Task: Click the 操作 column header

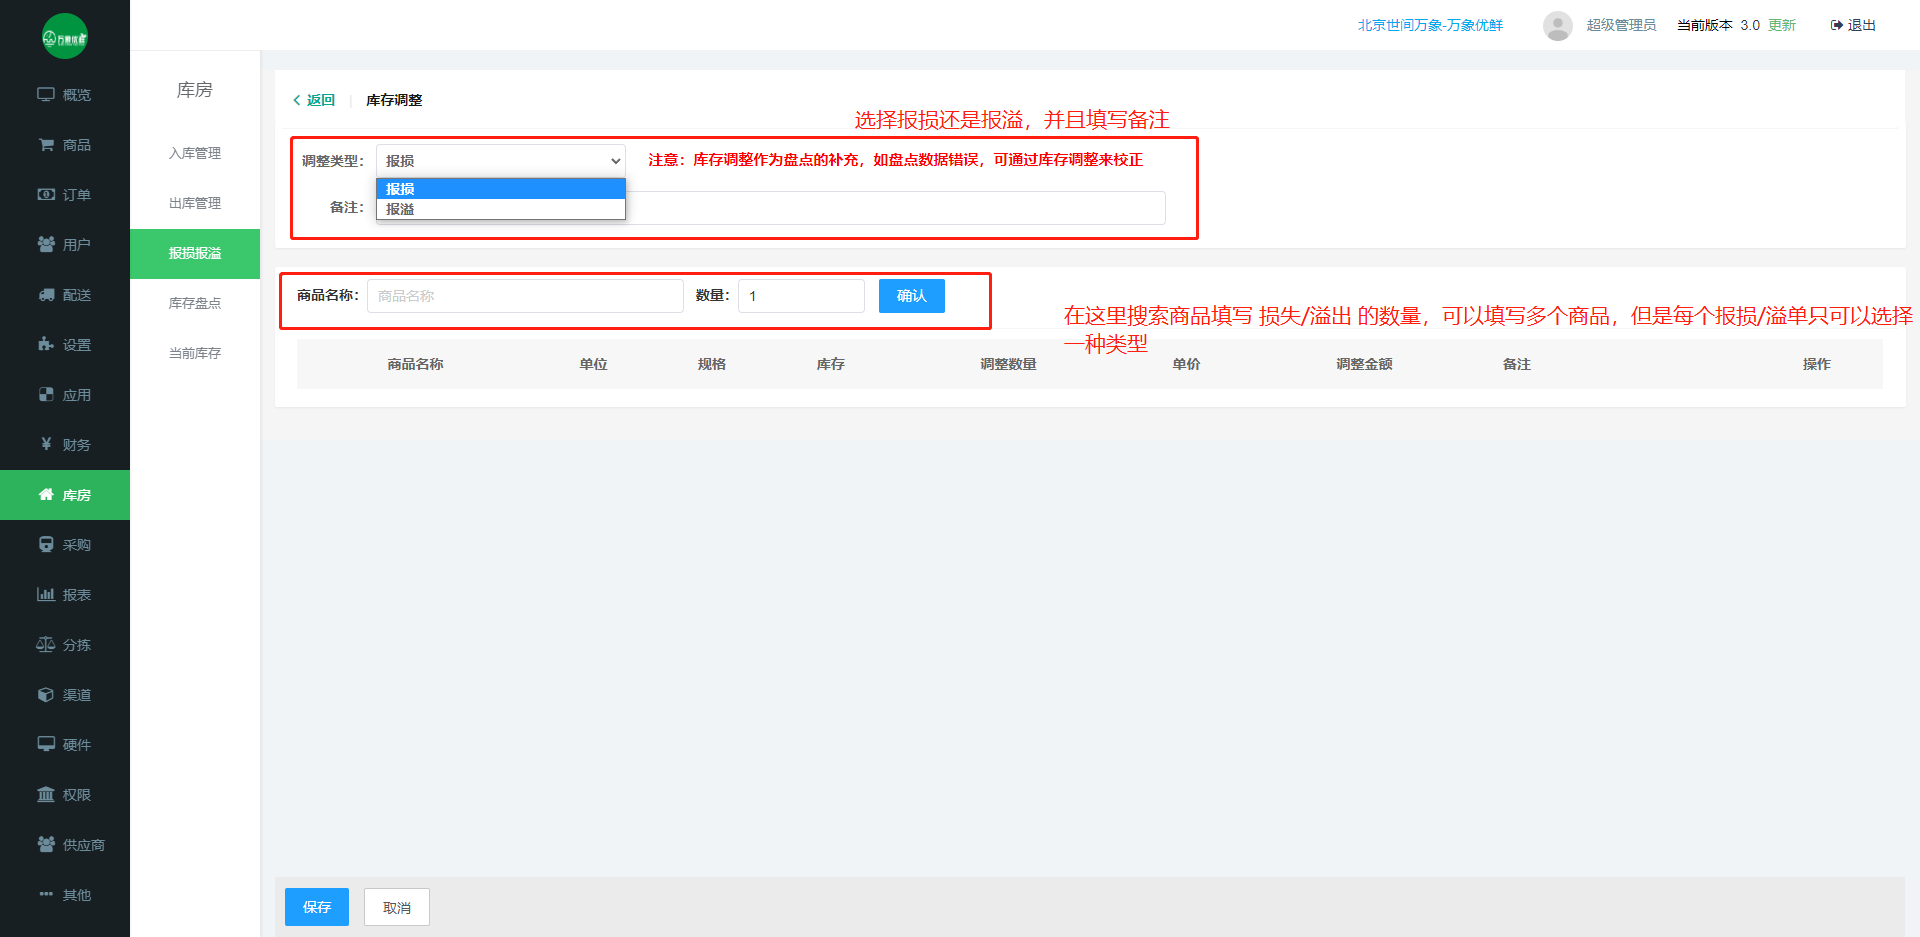Action: click(1816, 364)
